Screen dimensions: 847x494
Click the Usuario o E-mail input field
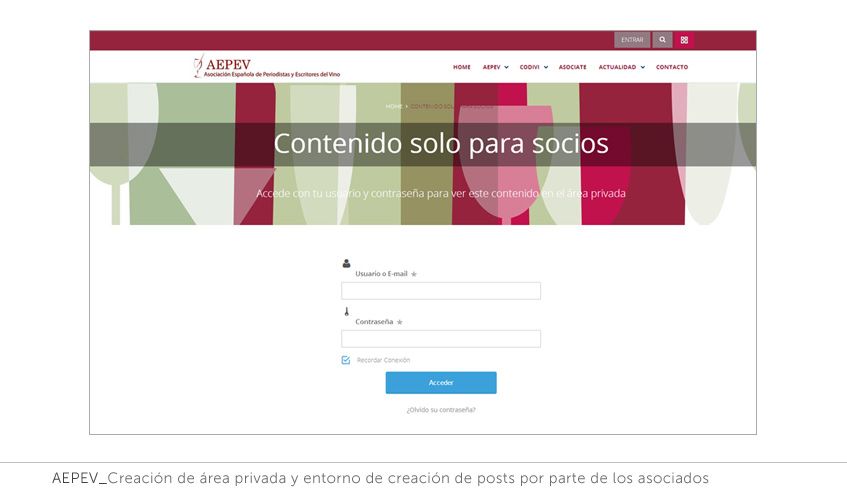click(441, 291)
